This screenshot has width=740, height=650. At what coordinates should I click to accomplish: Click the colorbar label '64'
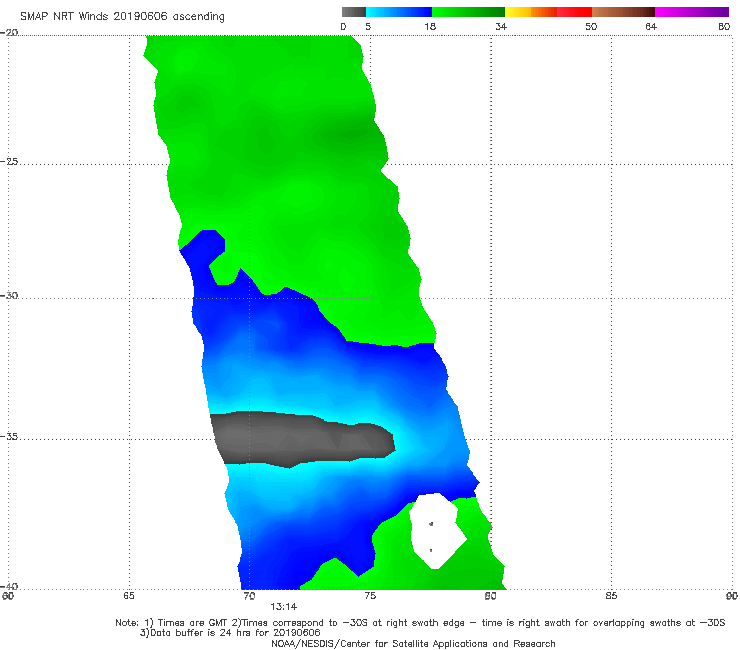coord(651,26)
